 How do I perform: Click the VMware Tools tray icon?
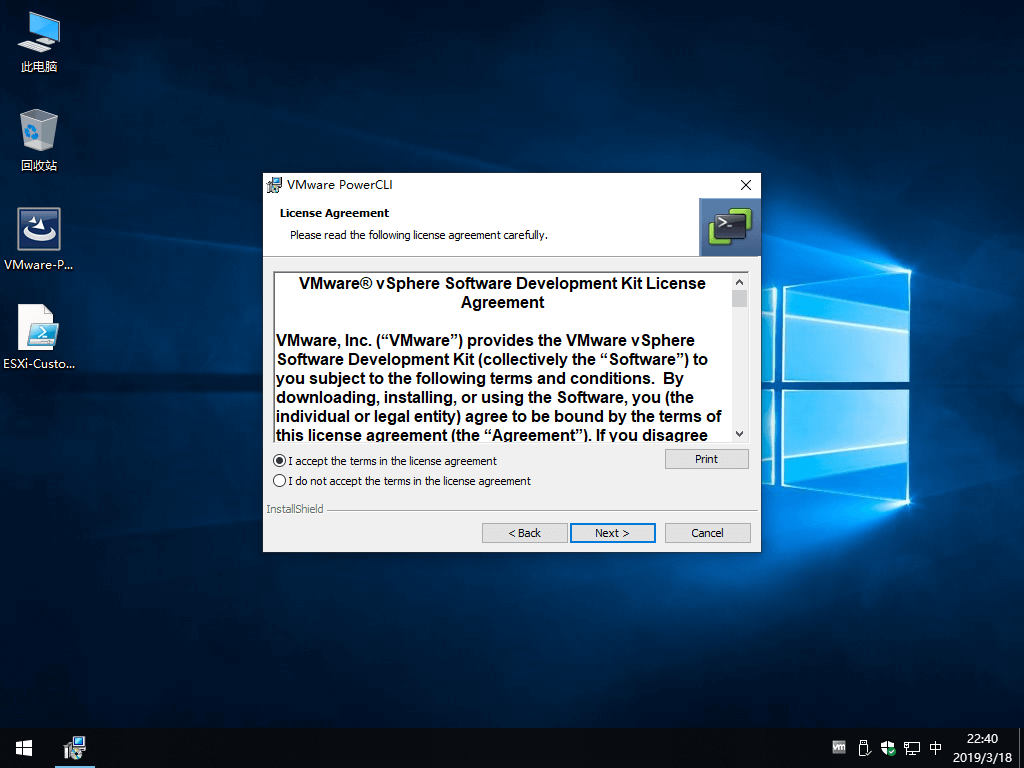pos(838,747)
